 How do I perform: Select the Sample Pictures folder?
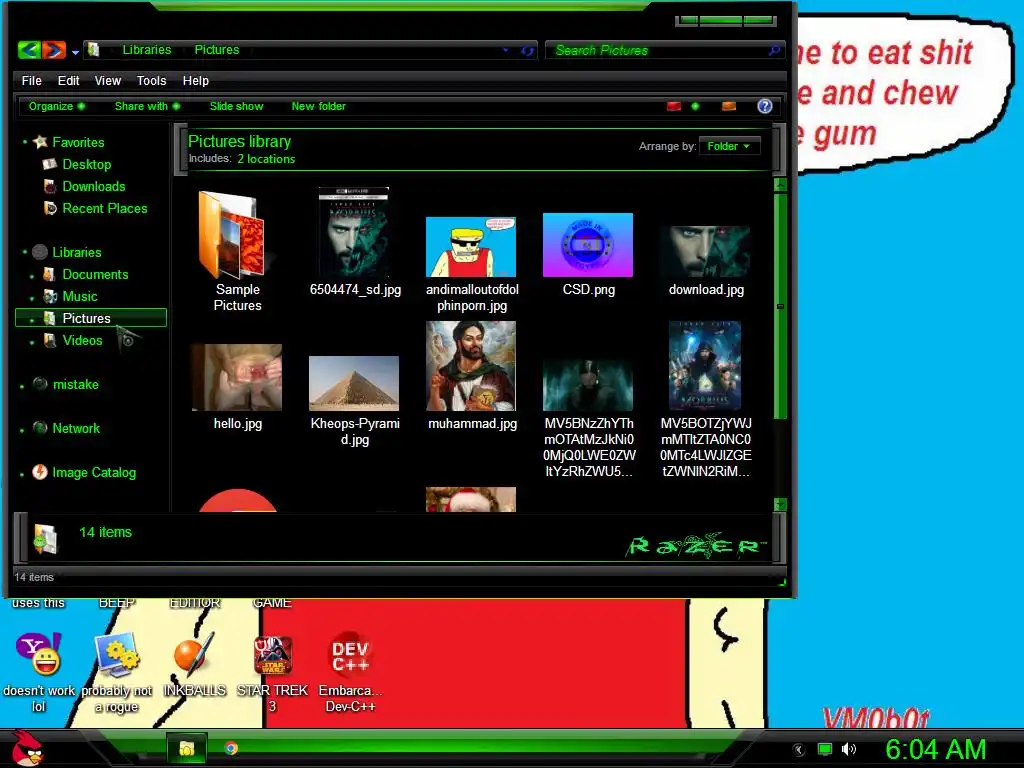tap(237, 251)
